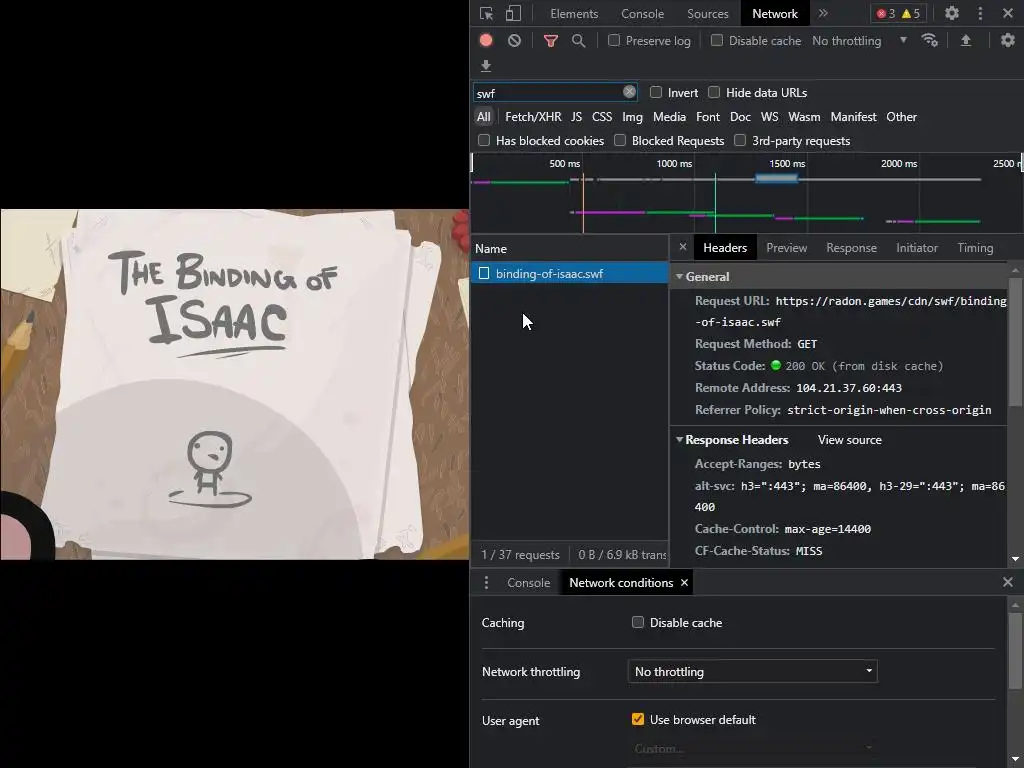This screenshot has width=1024, height=768.
Task: Open the DevTools three-dot customize menu
Action: [x=980, y=13]
